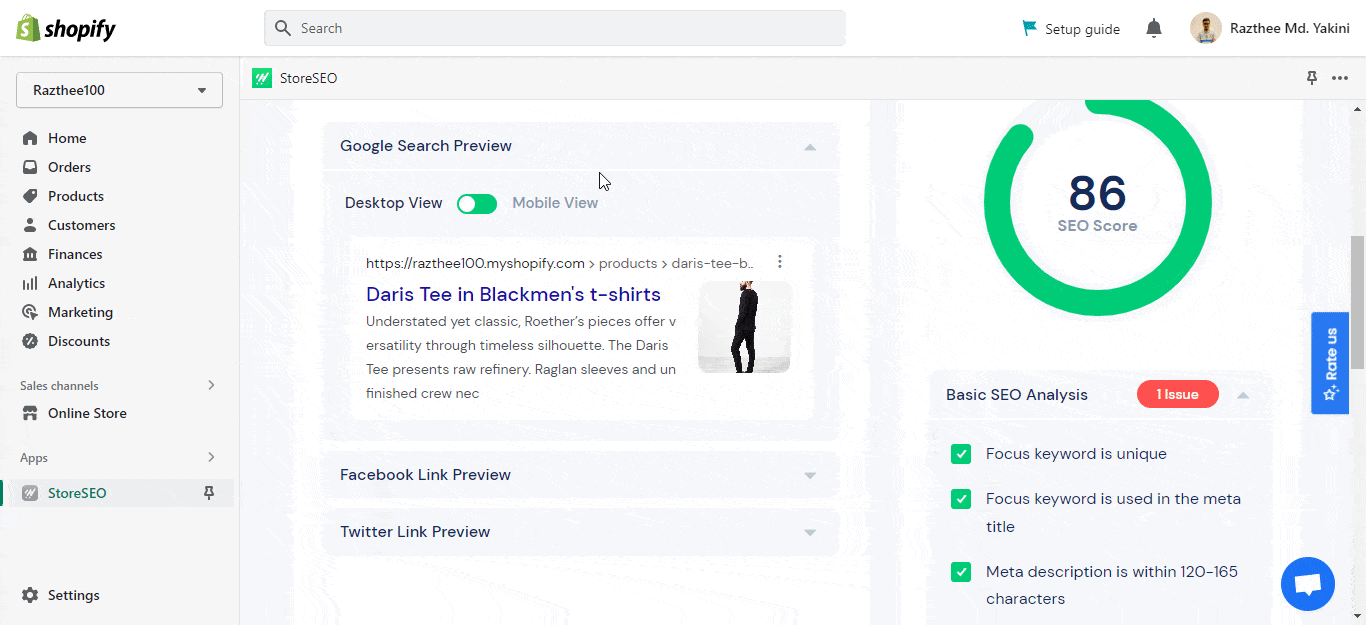
Task: Click the Customers person icon
Action: [x=30, y=225]
